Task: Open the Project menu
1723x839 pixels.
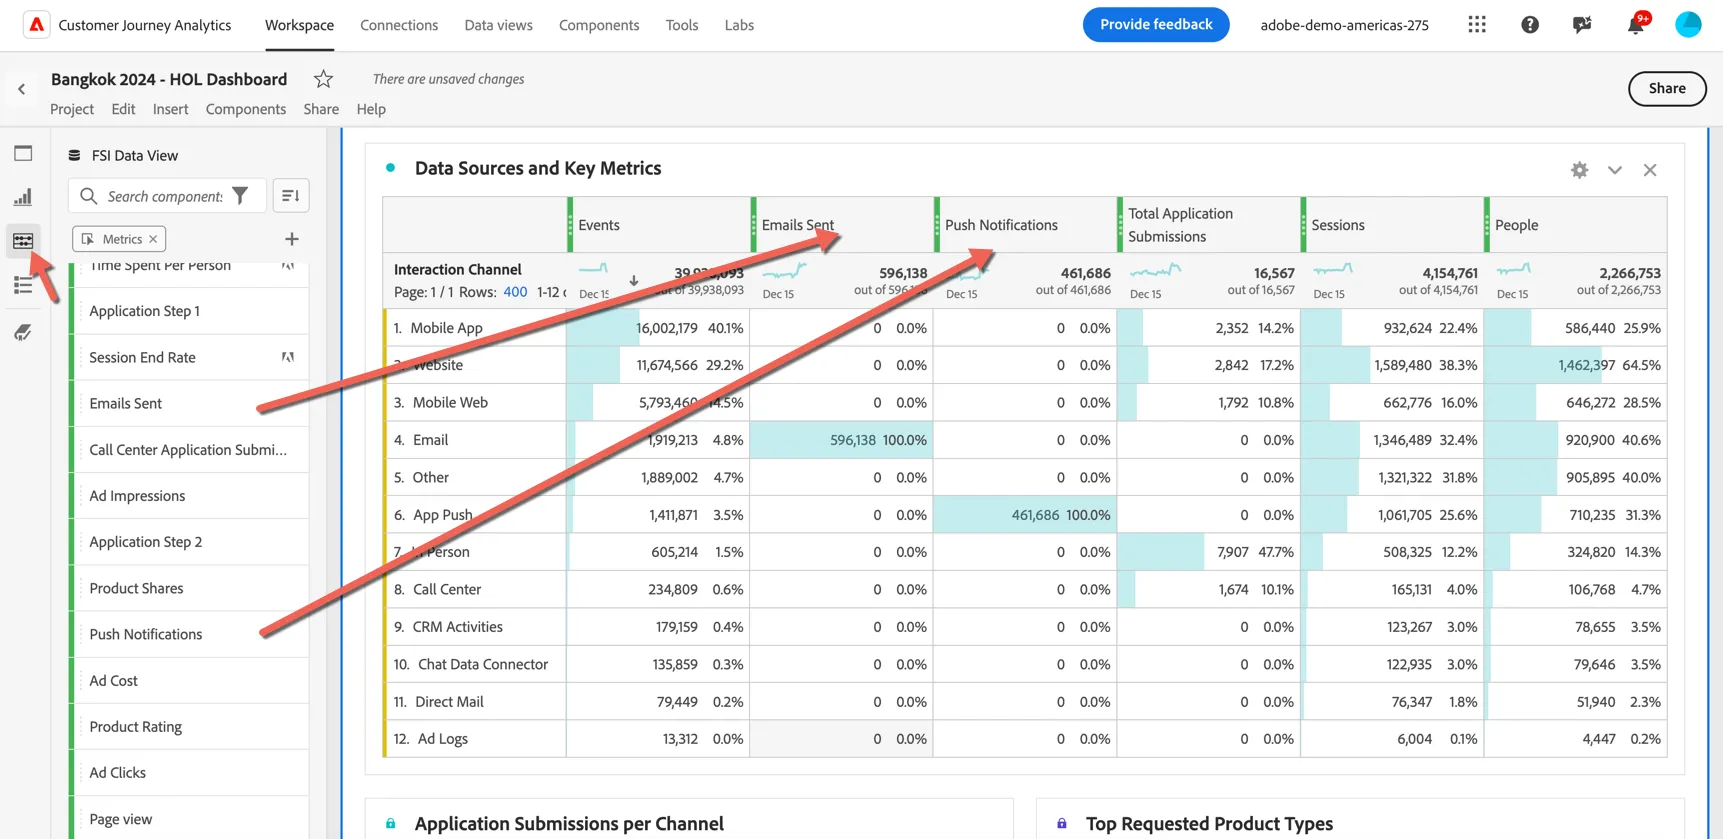Action: point(72,109)
